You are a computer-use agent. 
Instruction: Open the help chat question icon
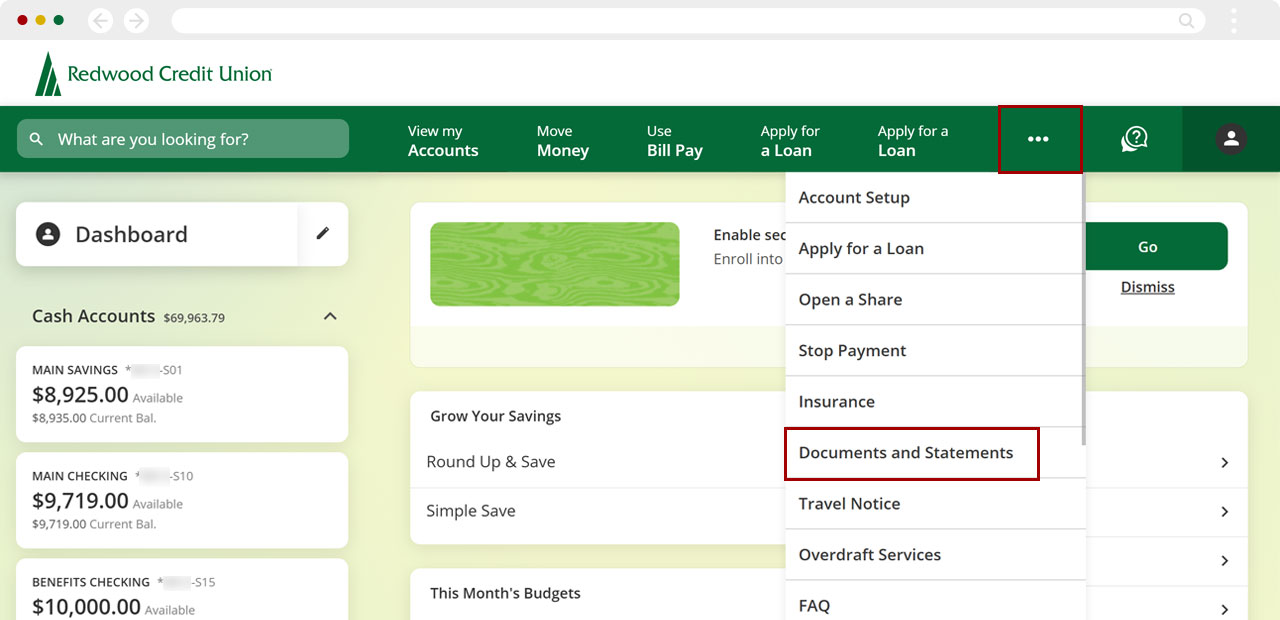pyautogui.click(x=1134, y=139)
